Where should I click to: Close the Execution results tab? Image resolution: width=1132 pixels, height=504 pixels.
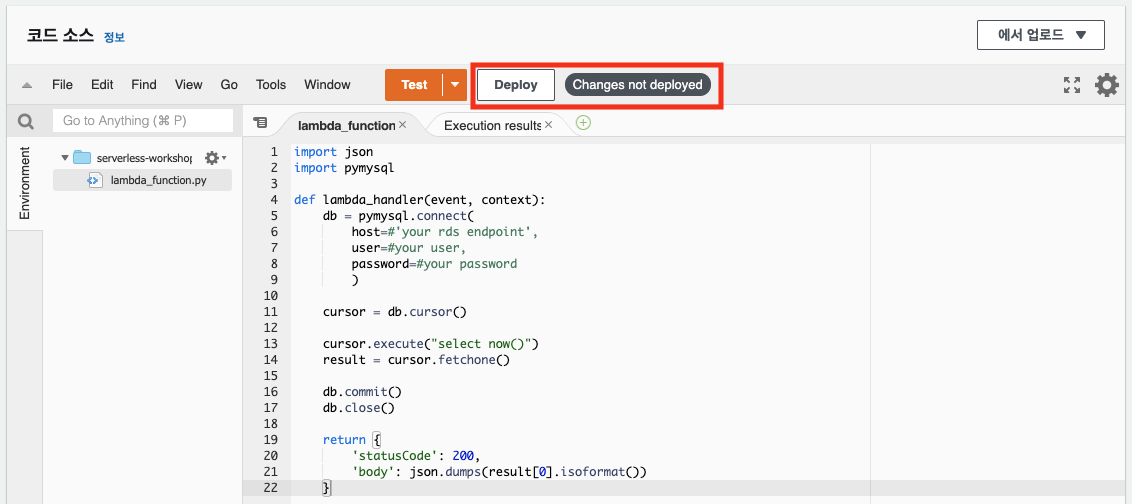pyautogui.click(x=548, y=125)
